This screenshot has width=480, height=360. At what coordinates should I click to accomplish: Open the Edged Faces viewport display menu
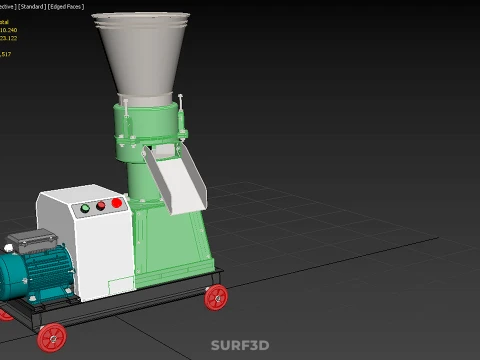click(x=66, y=7)
